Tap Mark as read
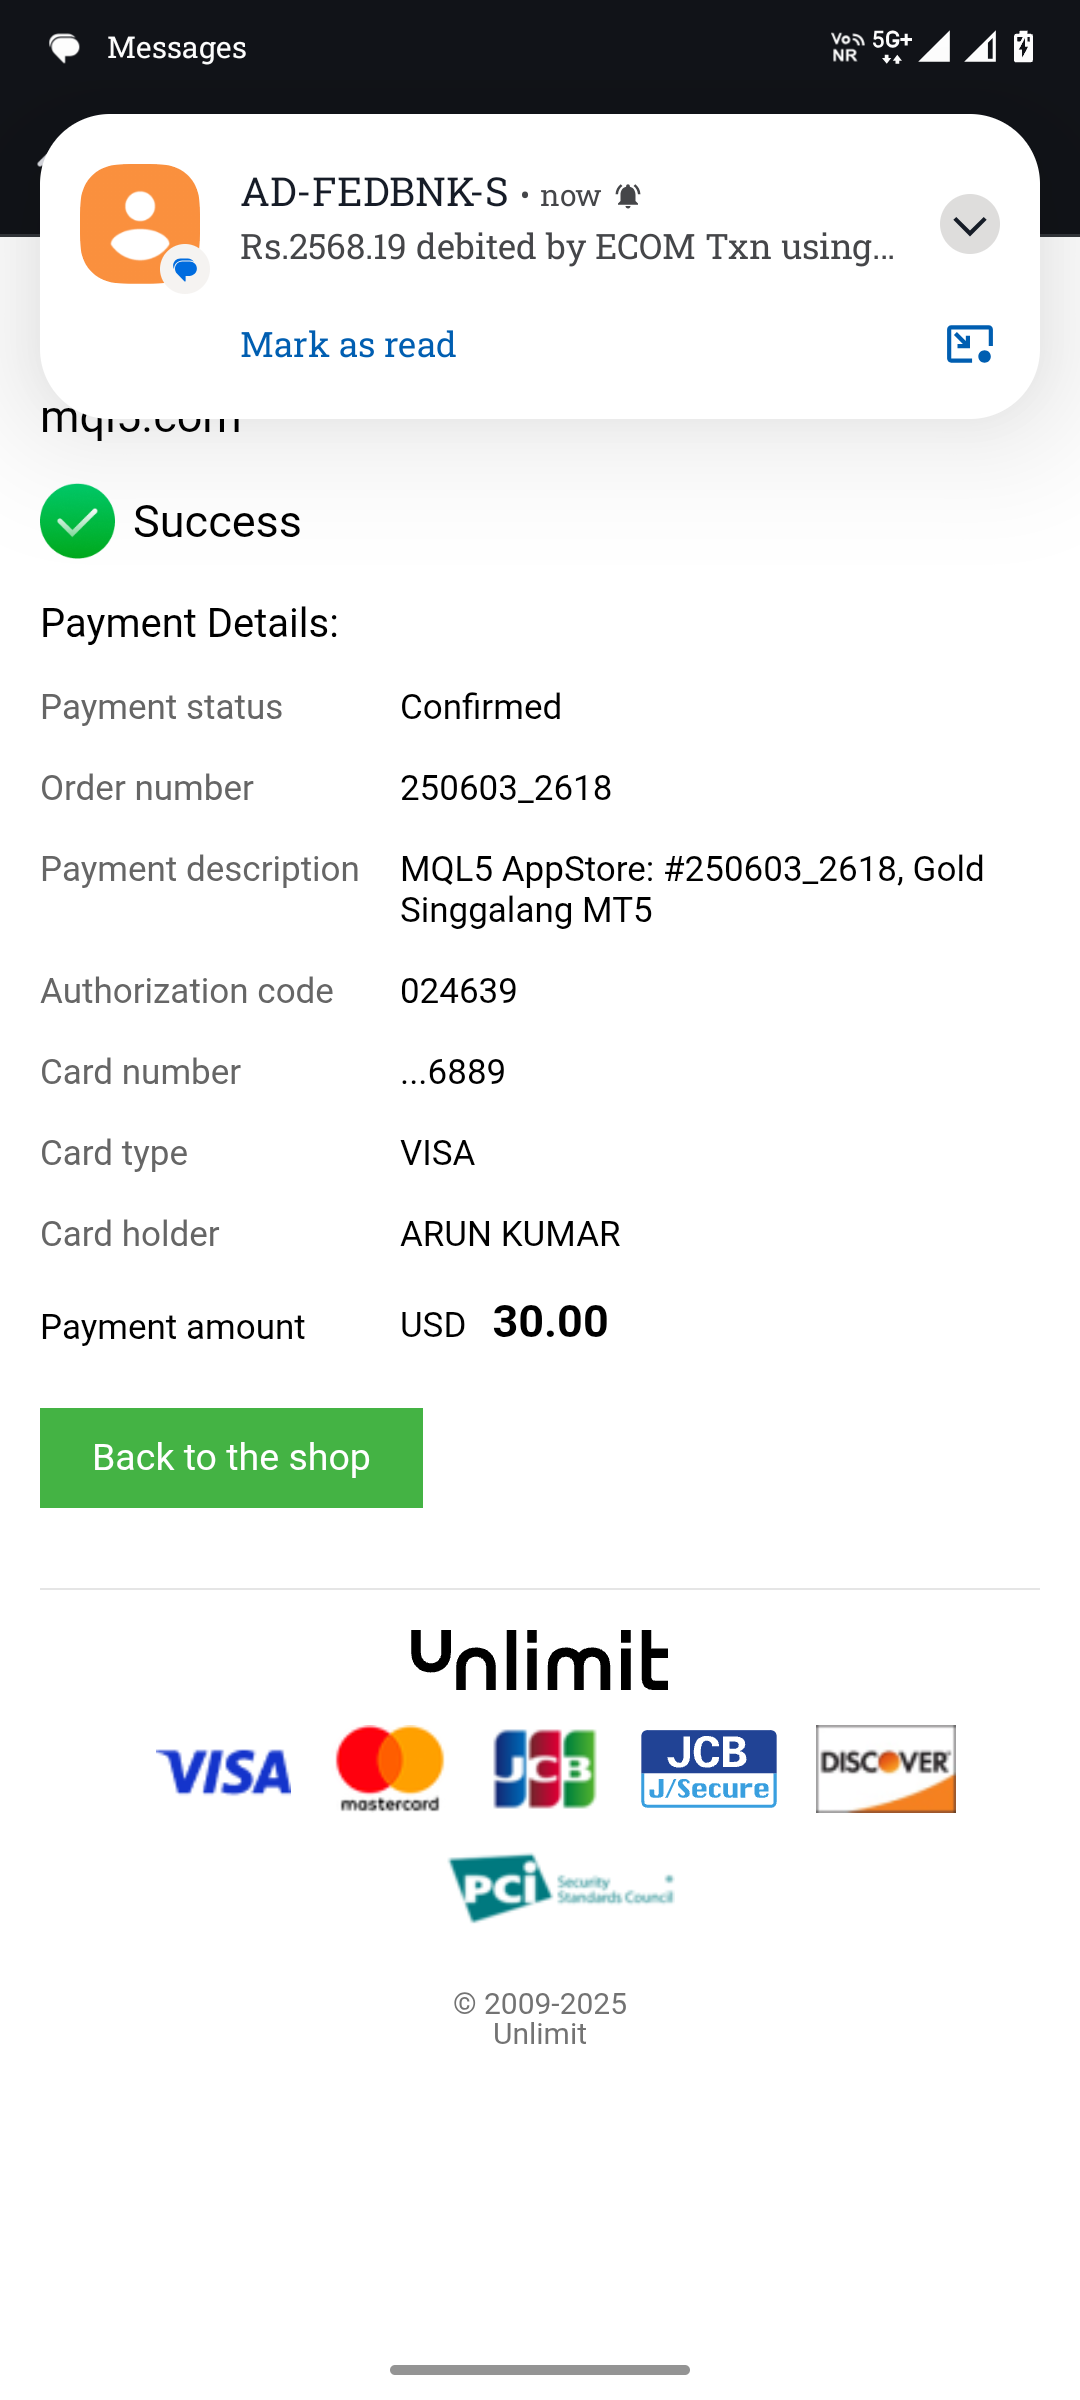 click(348, 344)
